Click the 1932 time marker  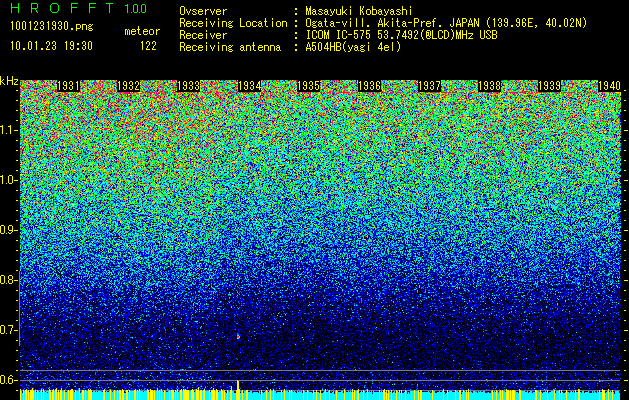click(x=129, y=86)
